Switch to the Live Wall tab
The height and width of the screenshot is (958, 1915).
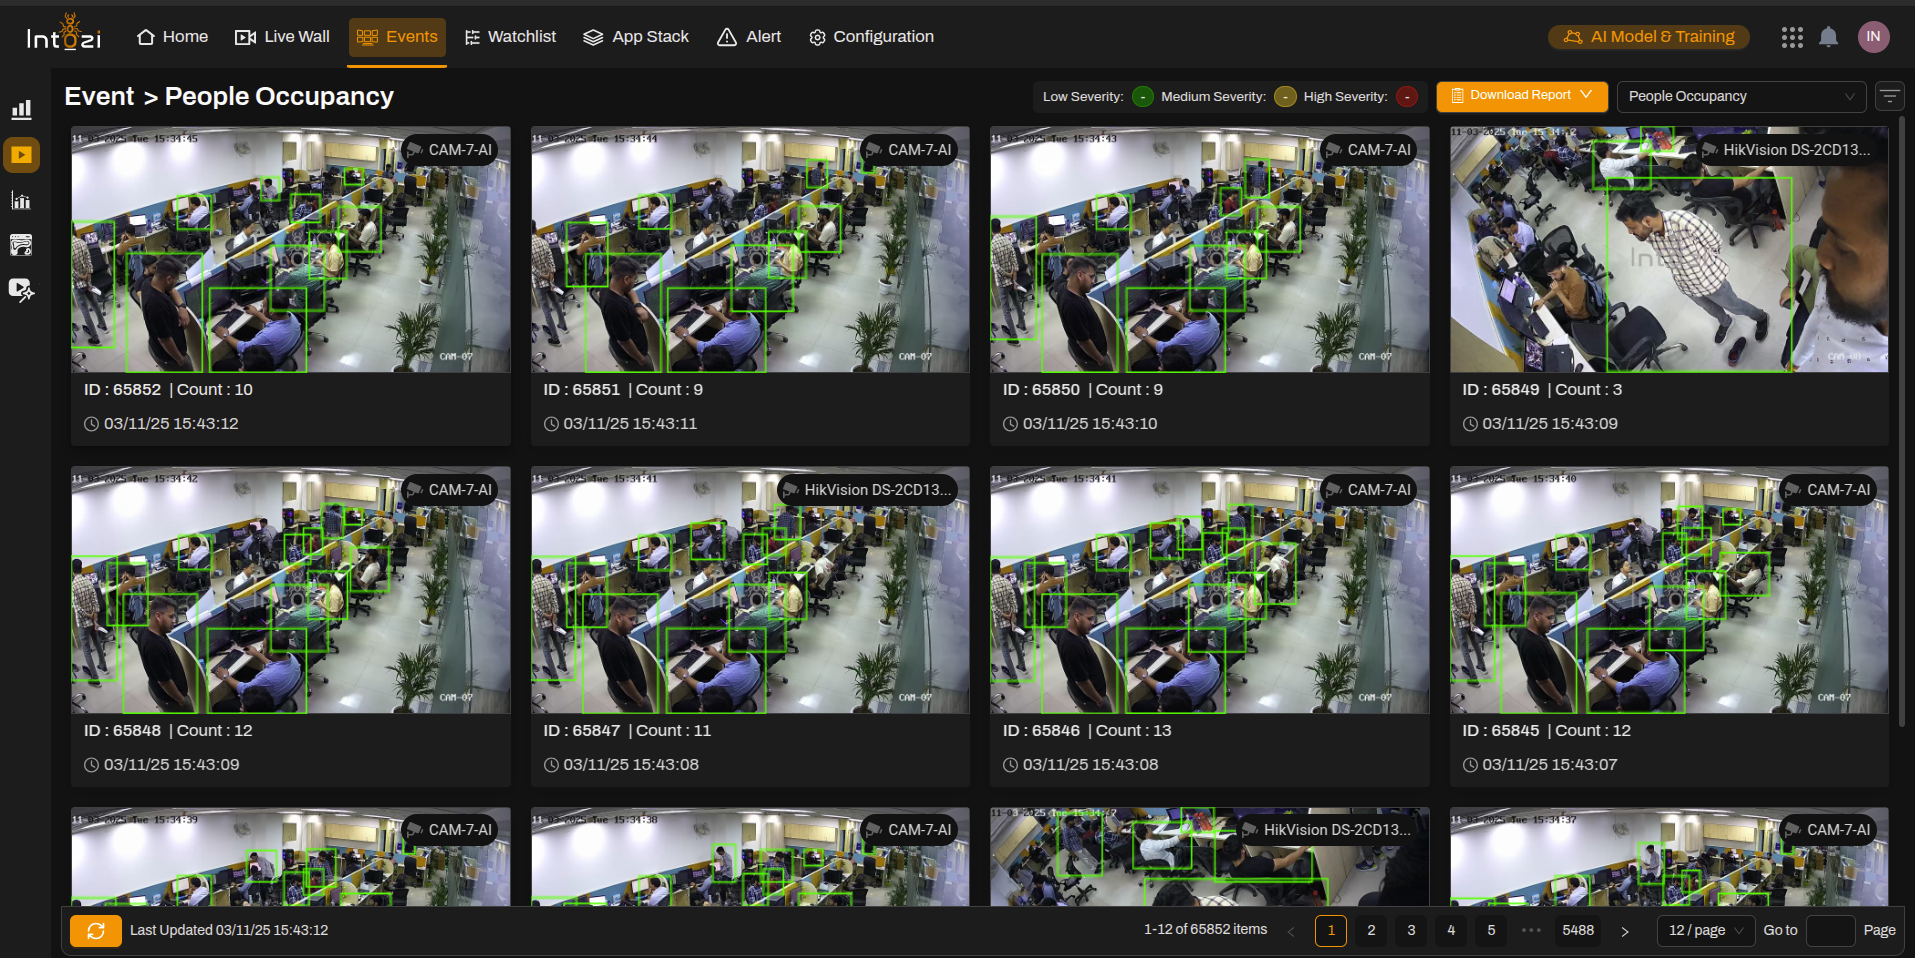(282, 37)
